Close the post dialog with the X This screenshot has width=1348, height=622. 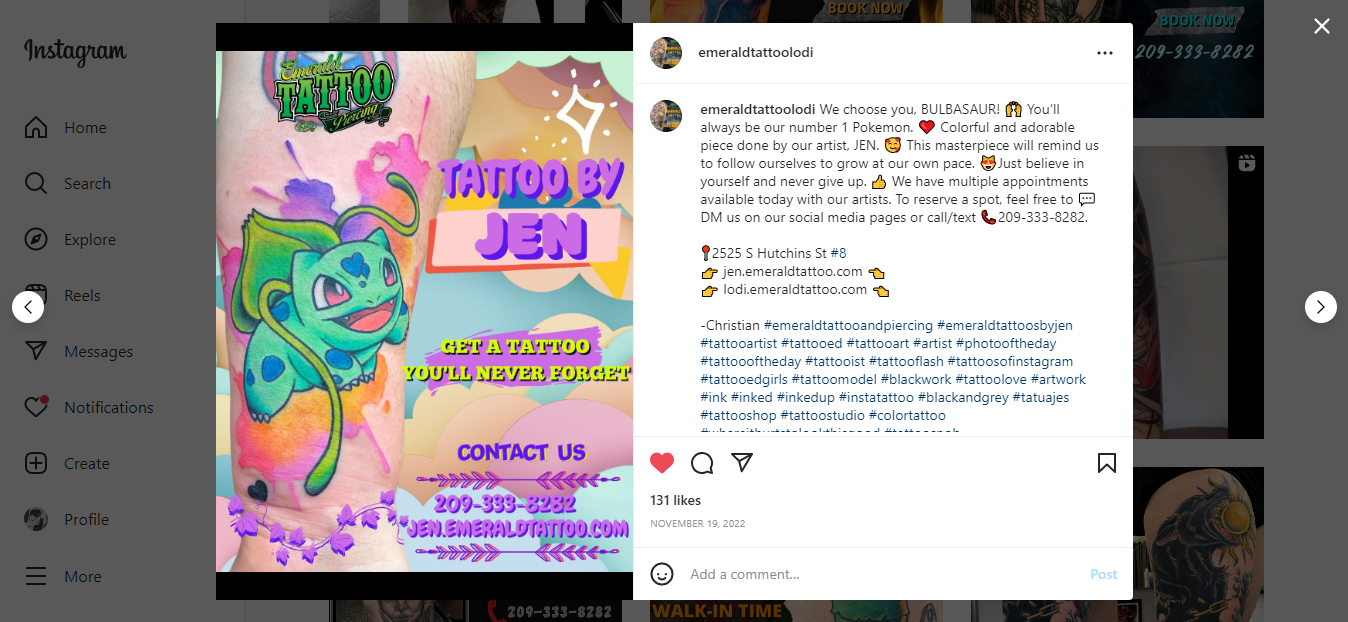click(1322, 26)
